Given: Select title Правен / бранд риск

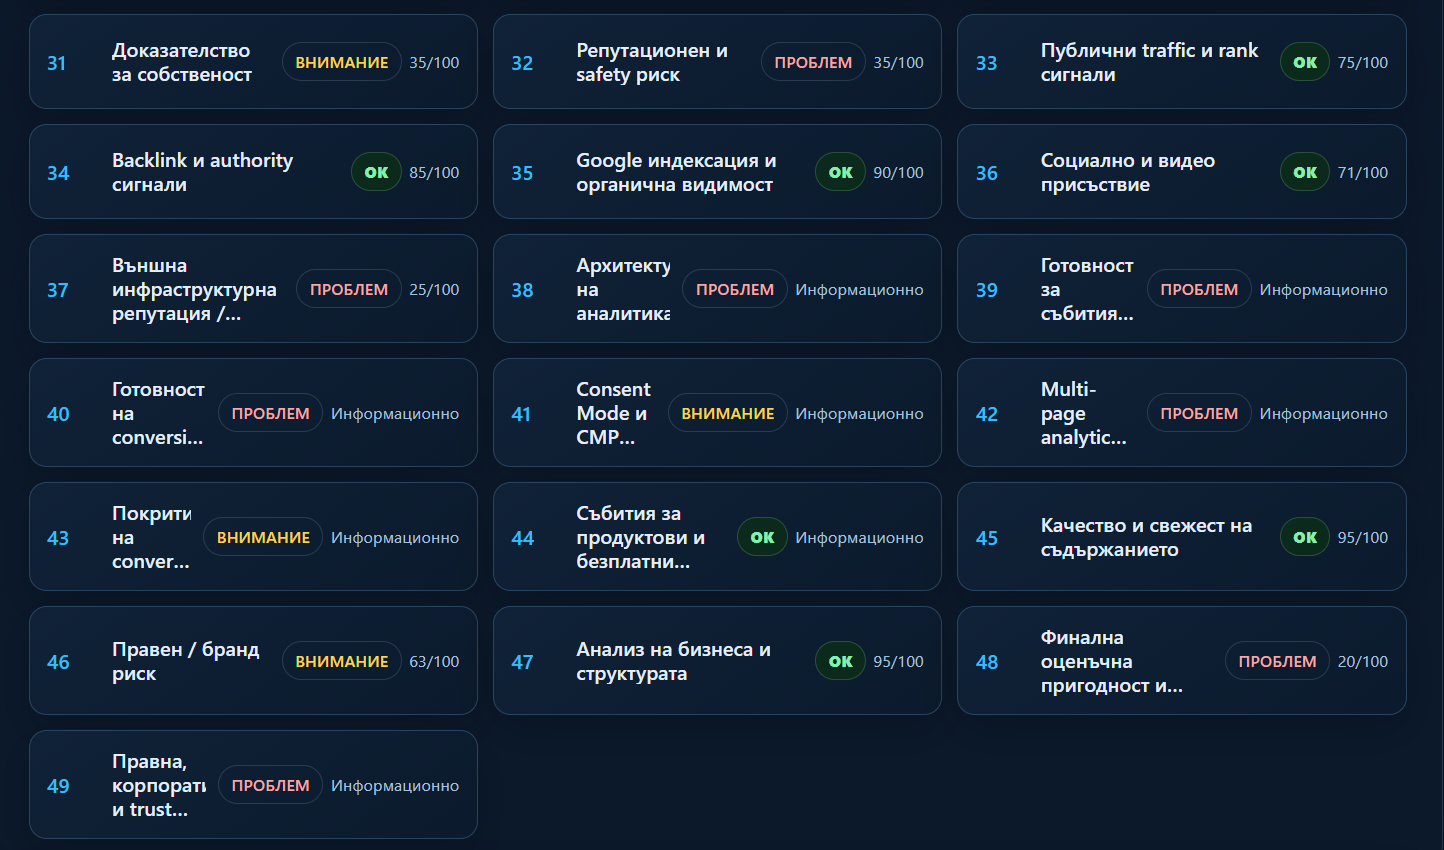Looking at the screenshot, I should point(186,661).
